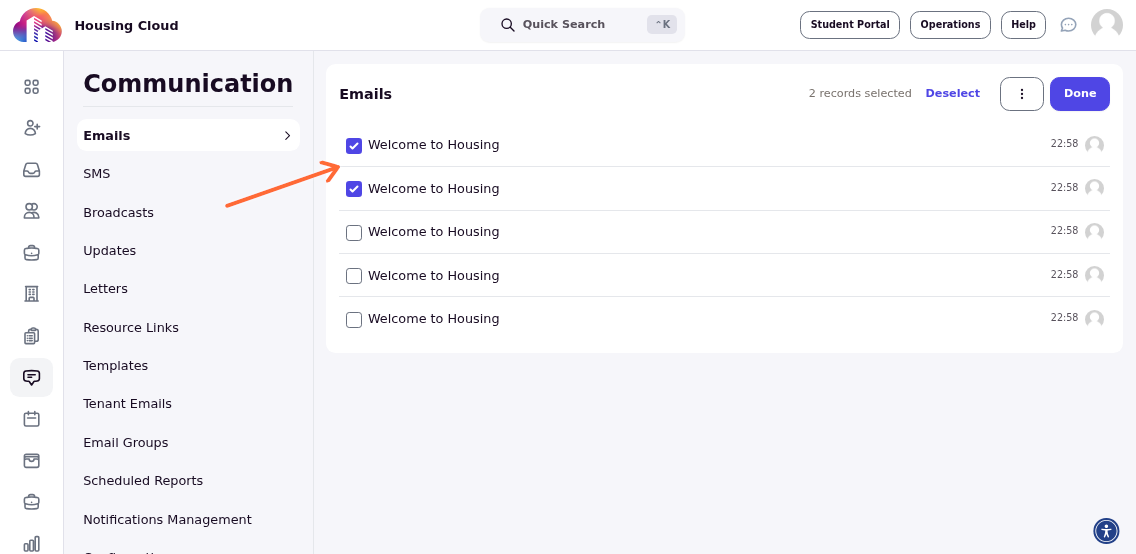Viewport: 1136px width, 554px height.
Task: Open the bar chart reports icon
Action: 31,544
